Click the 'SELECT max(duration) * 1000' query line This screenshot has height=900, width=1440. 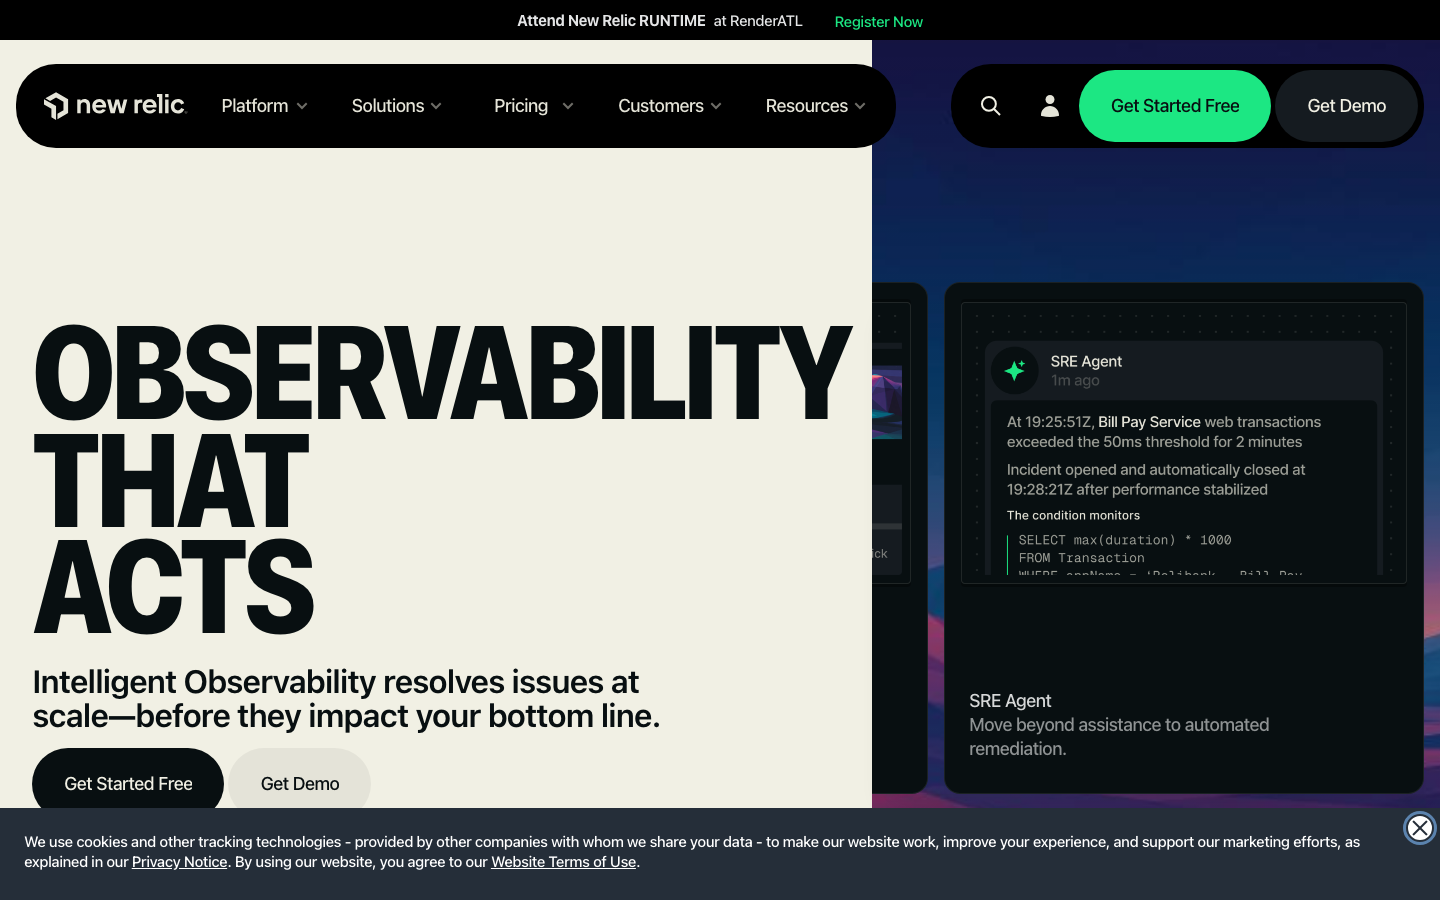tap(1125, 540)
